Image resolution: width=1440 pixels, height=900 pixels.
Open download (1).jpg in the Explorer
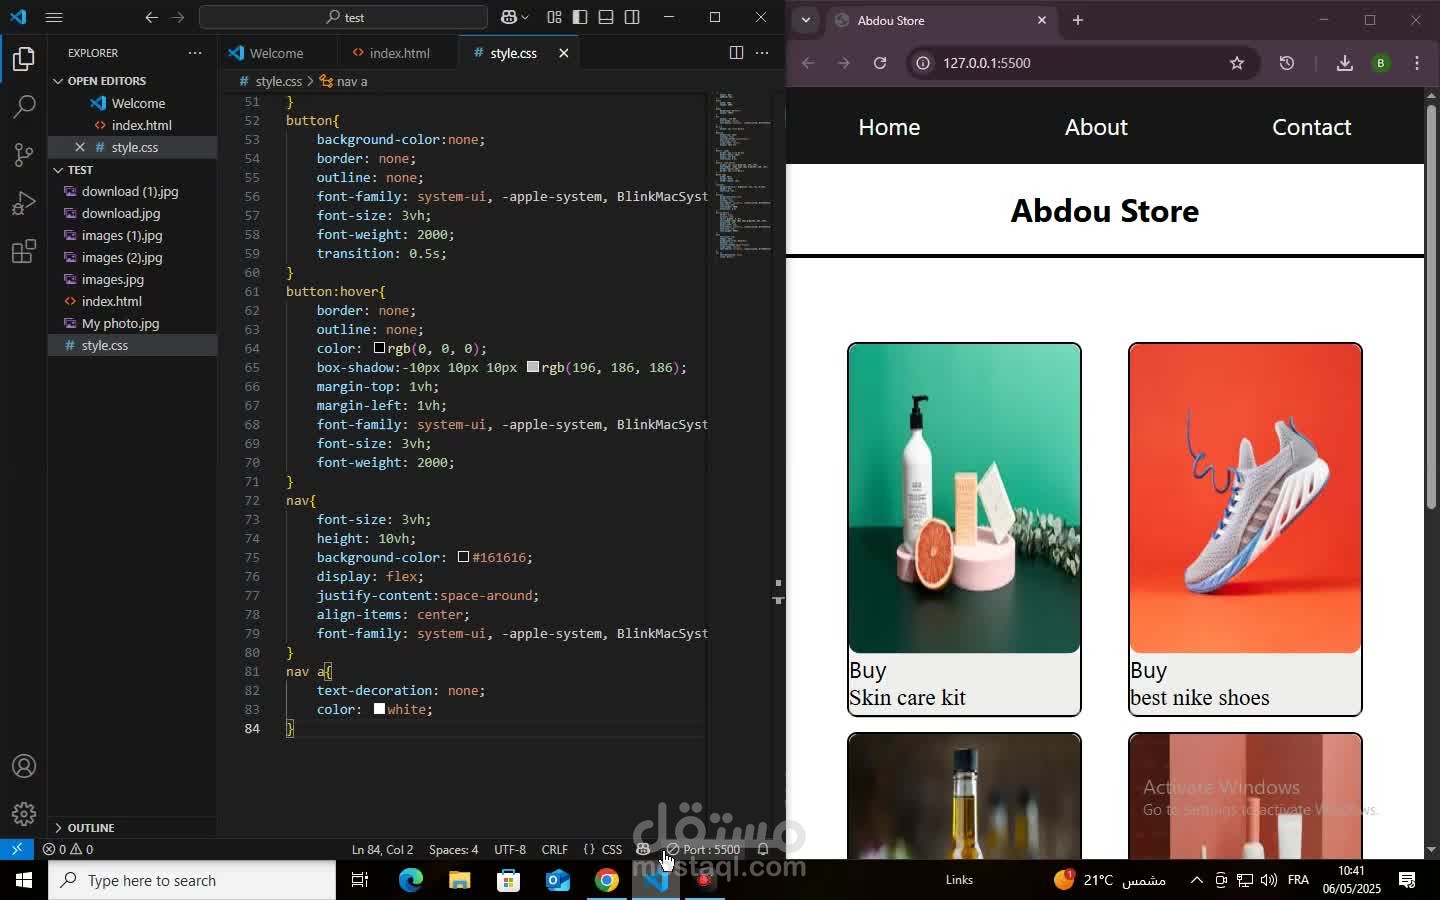(x=130, y=191)
